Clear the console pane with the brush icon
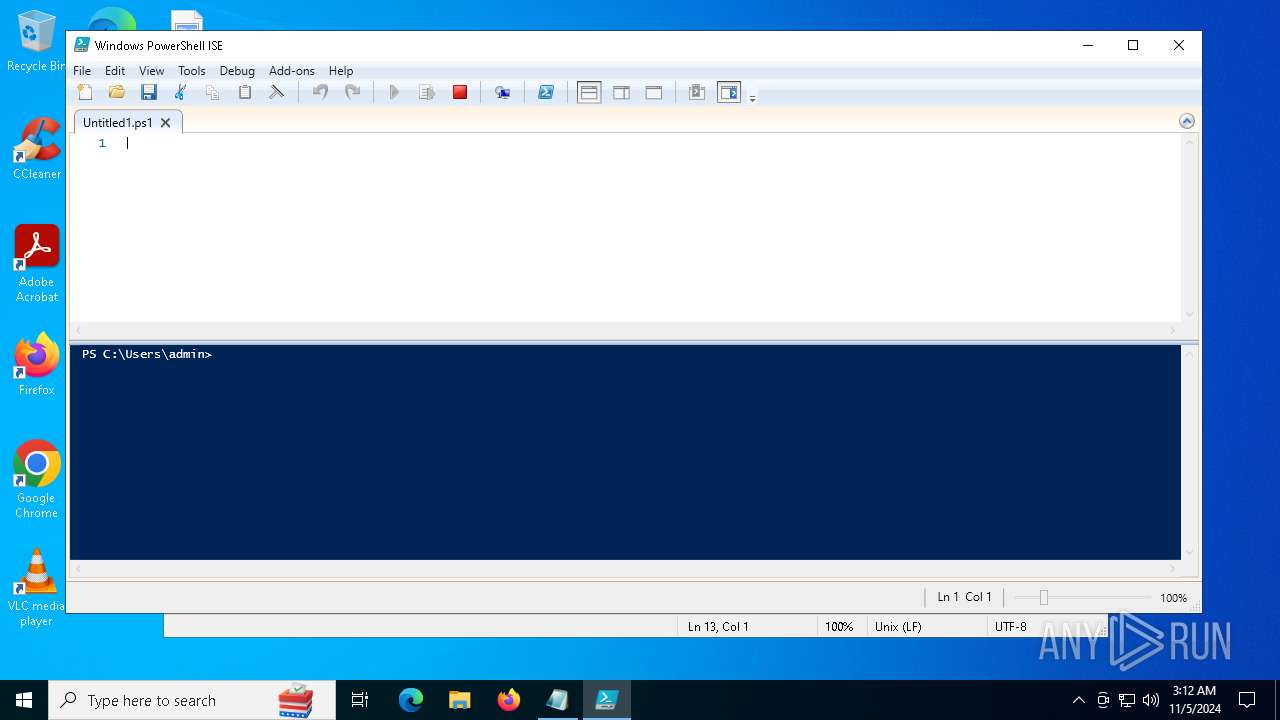The width and height of the screenshot is (1280, 720). (277, 93)
